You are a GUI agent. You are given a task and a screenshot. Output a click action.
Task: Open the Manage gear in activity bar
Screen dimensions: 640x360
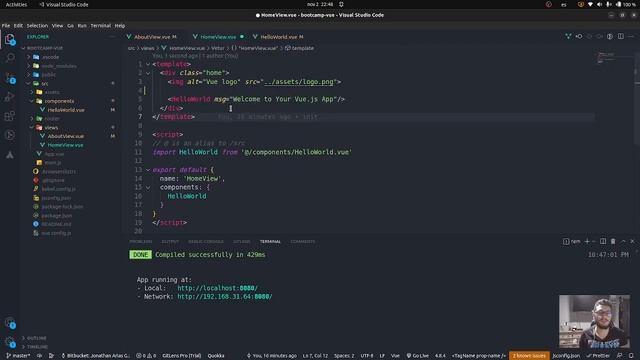tap(10, 342)
